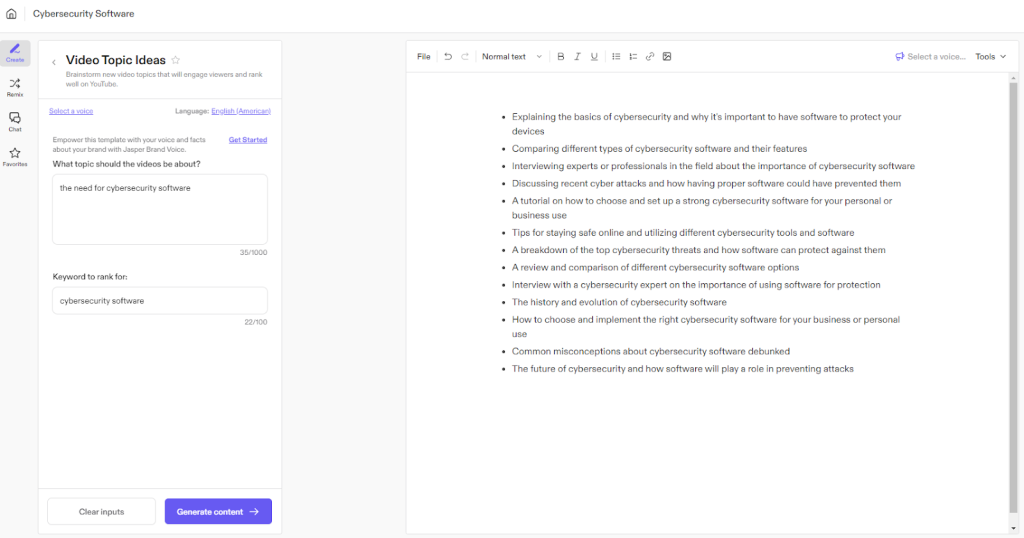This screenshot has width=1024, height=538.
Task: Open the File menu
Action: [x=424, y=57]
